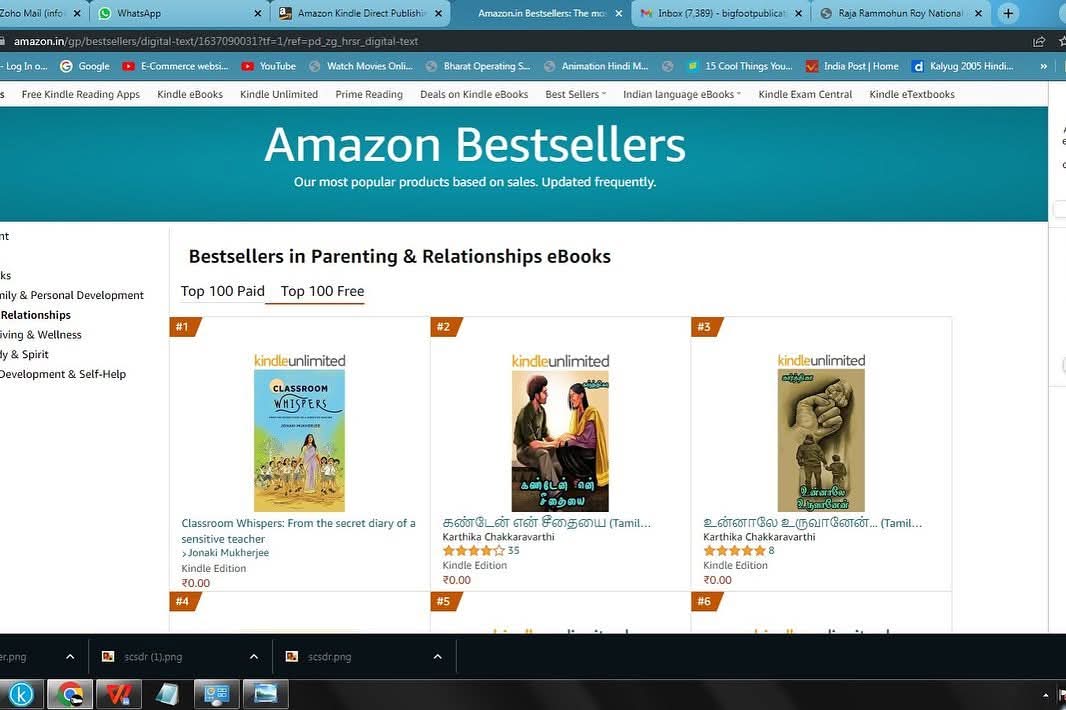Open the WPS Office taskbar icon

[x=119, y=694]
